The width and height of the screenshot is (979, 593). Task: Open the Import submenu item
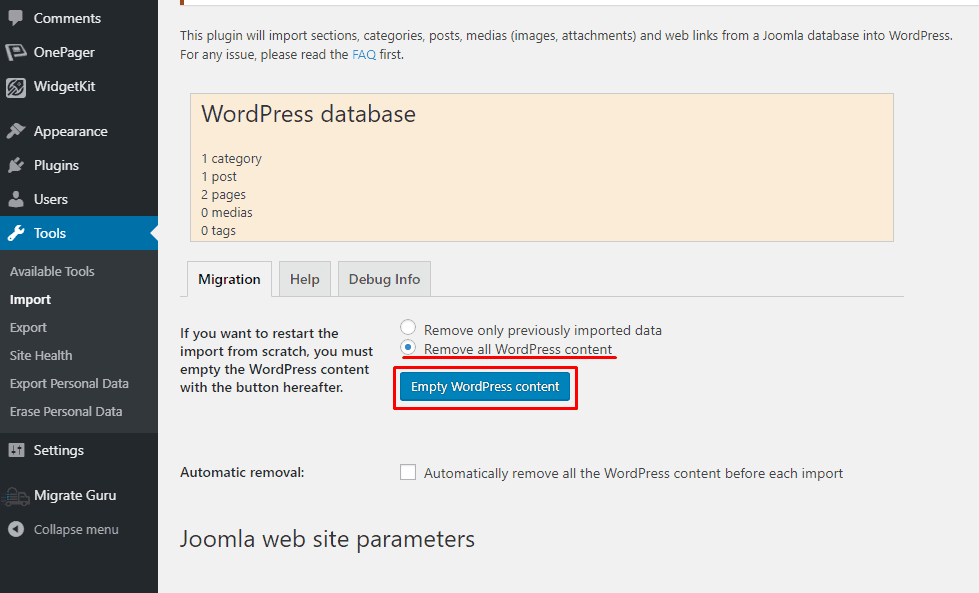[30, 300]
